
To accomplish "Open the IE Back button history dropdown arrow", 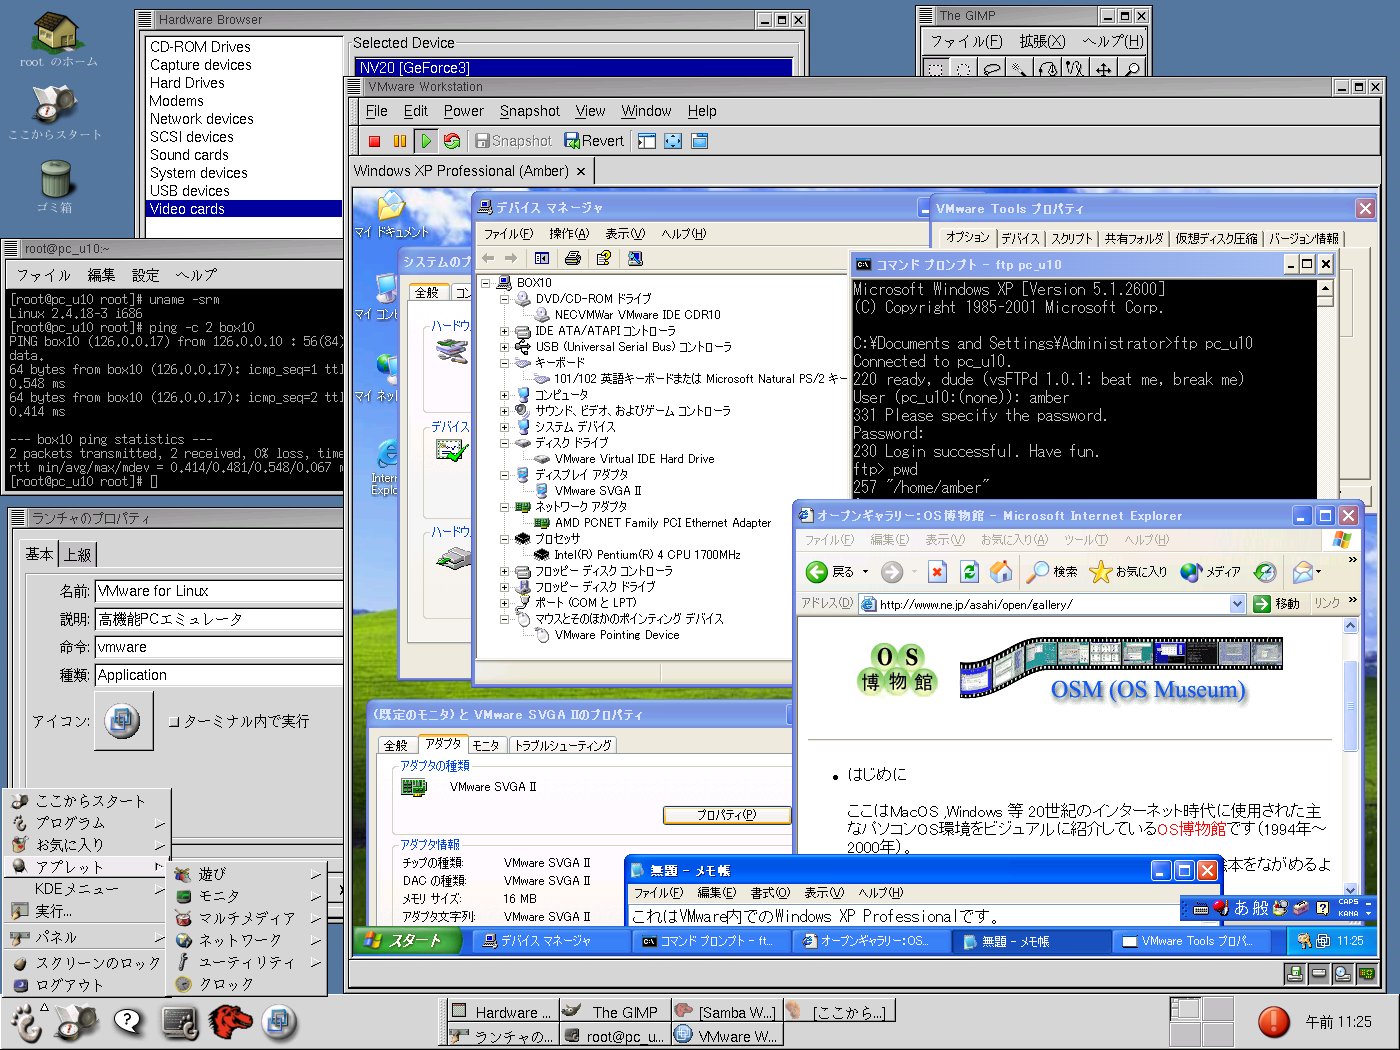I will 865,573.
